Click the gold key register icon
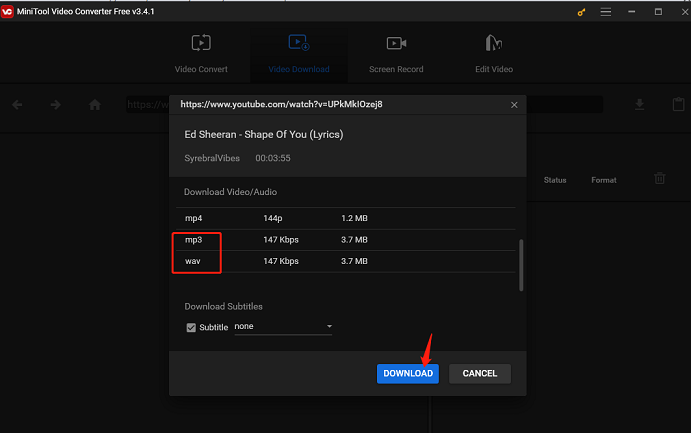The height and width of the screenshot is (433, 691). tap(583, 11)
